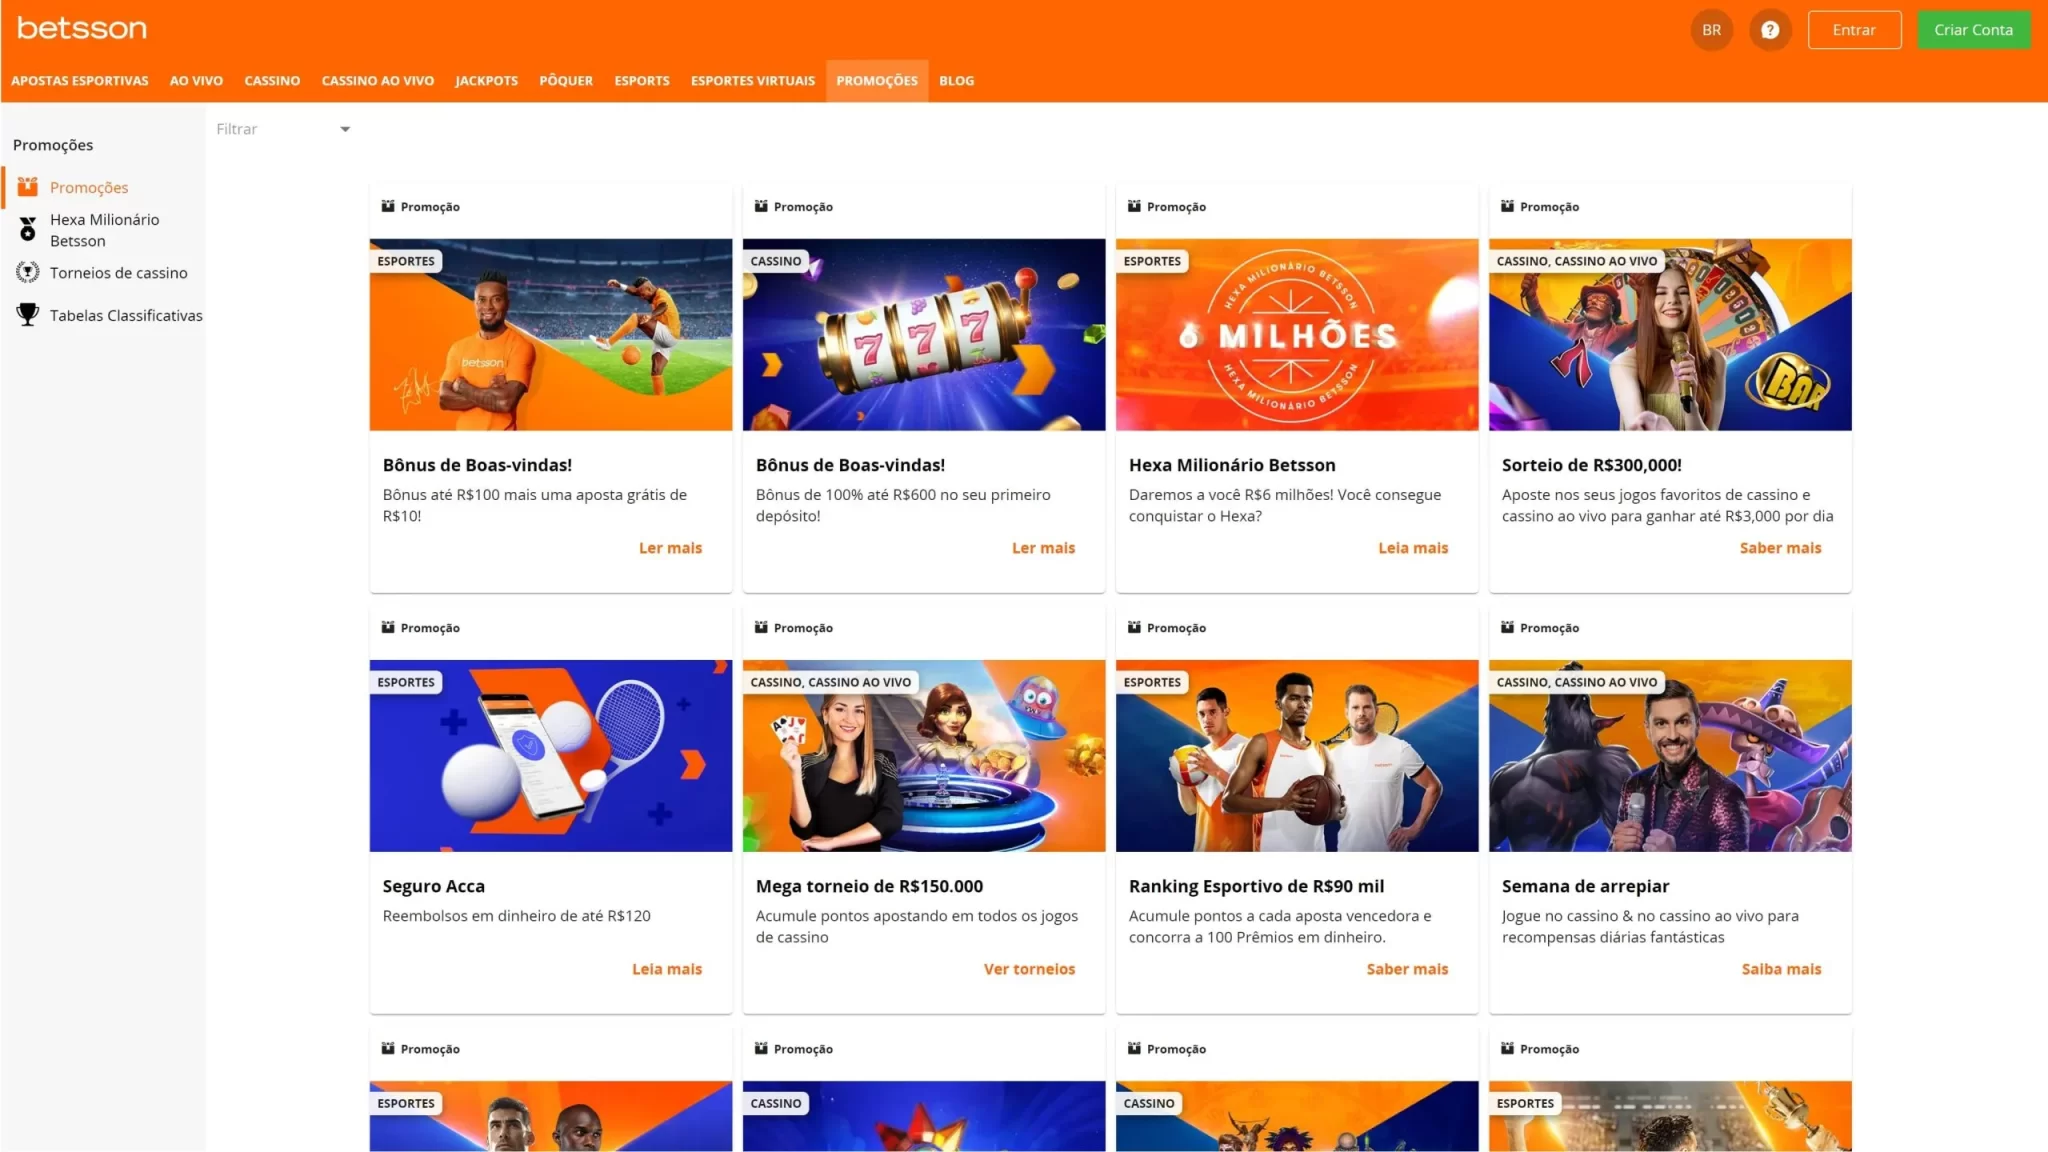This screenshot has width=2048, height=1152.
Task: Select the Pôquer menu item
Action: coord(566,81)
